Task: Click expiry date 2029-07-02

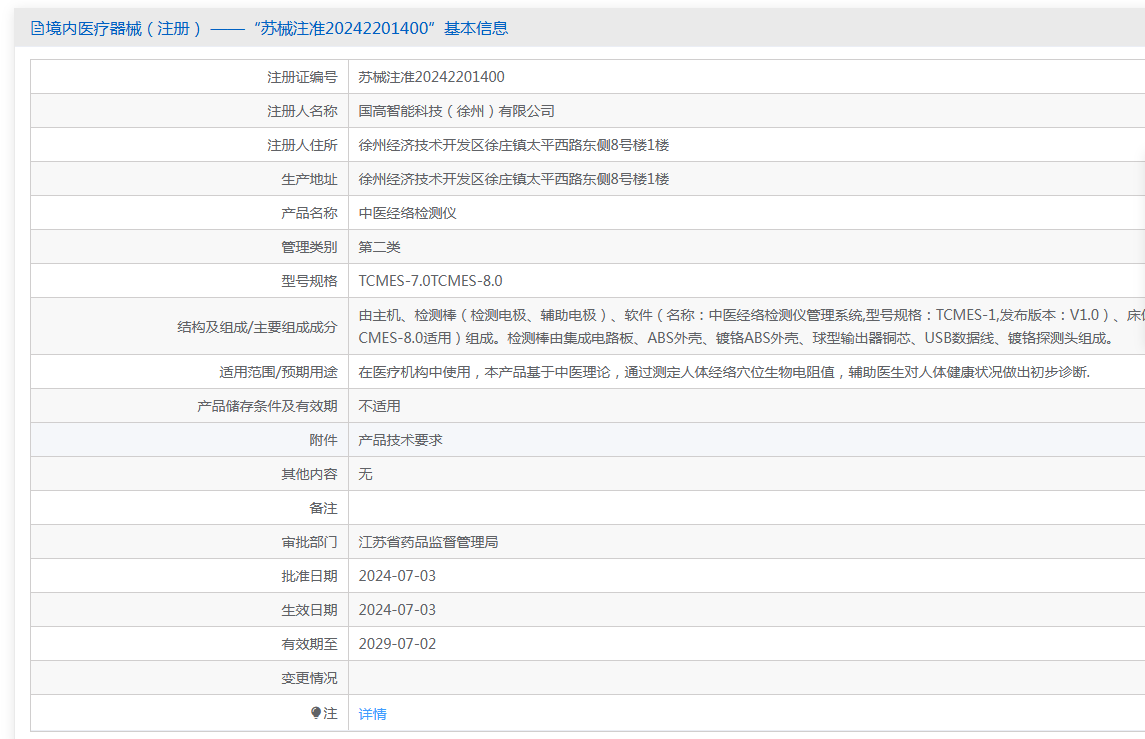Action: pyautogui.click(x=397, y=643)
